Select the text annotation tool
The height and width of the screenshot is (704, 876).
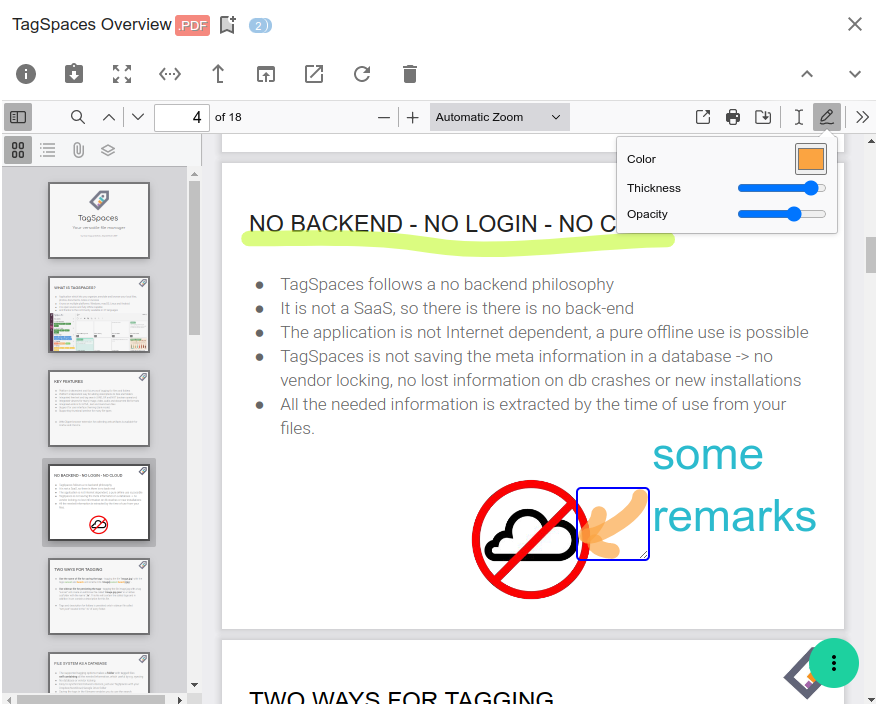[x=798, y=117]
